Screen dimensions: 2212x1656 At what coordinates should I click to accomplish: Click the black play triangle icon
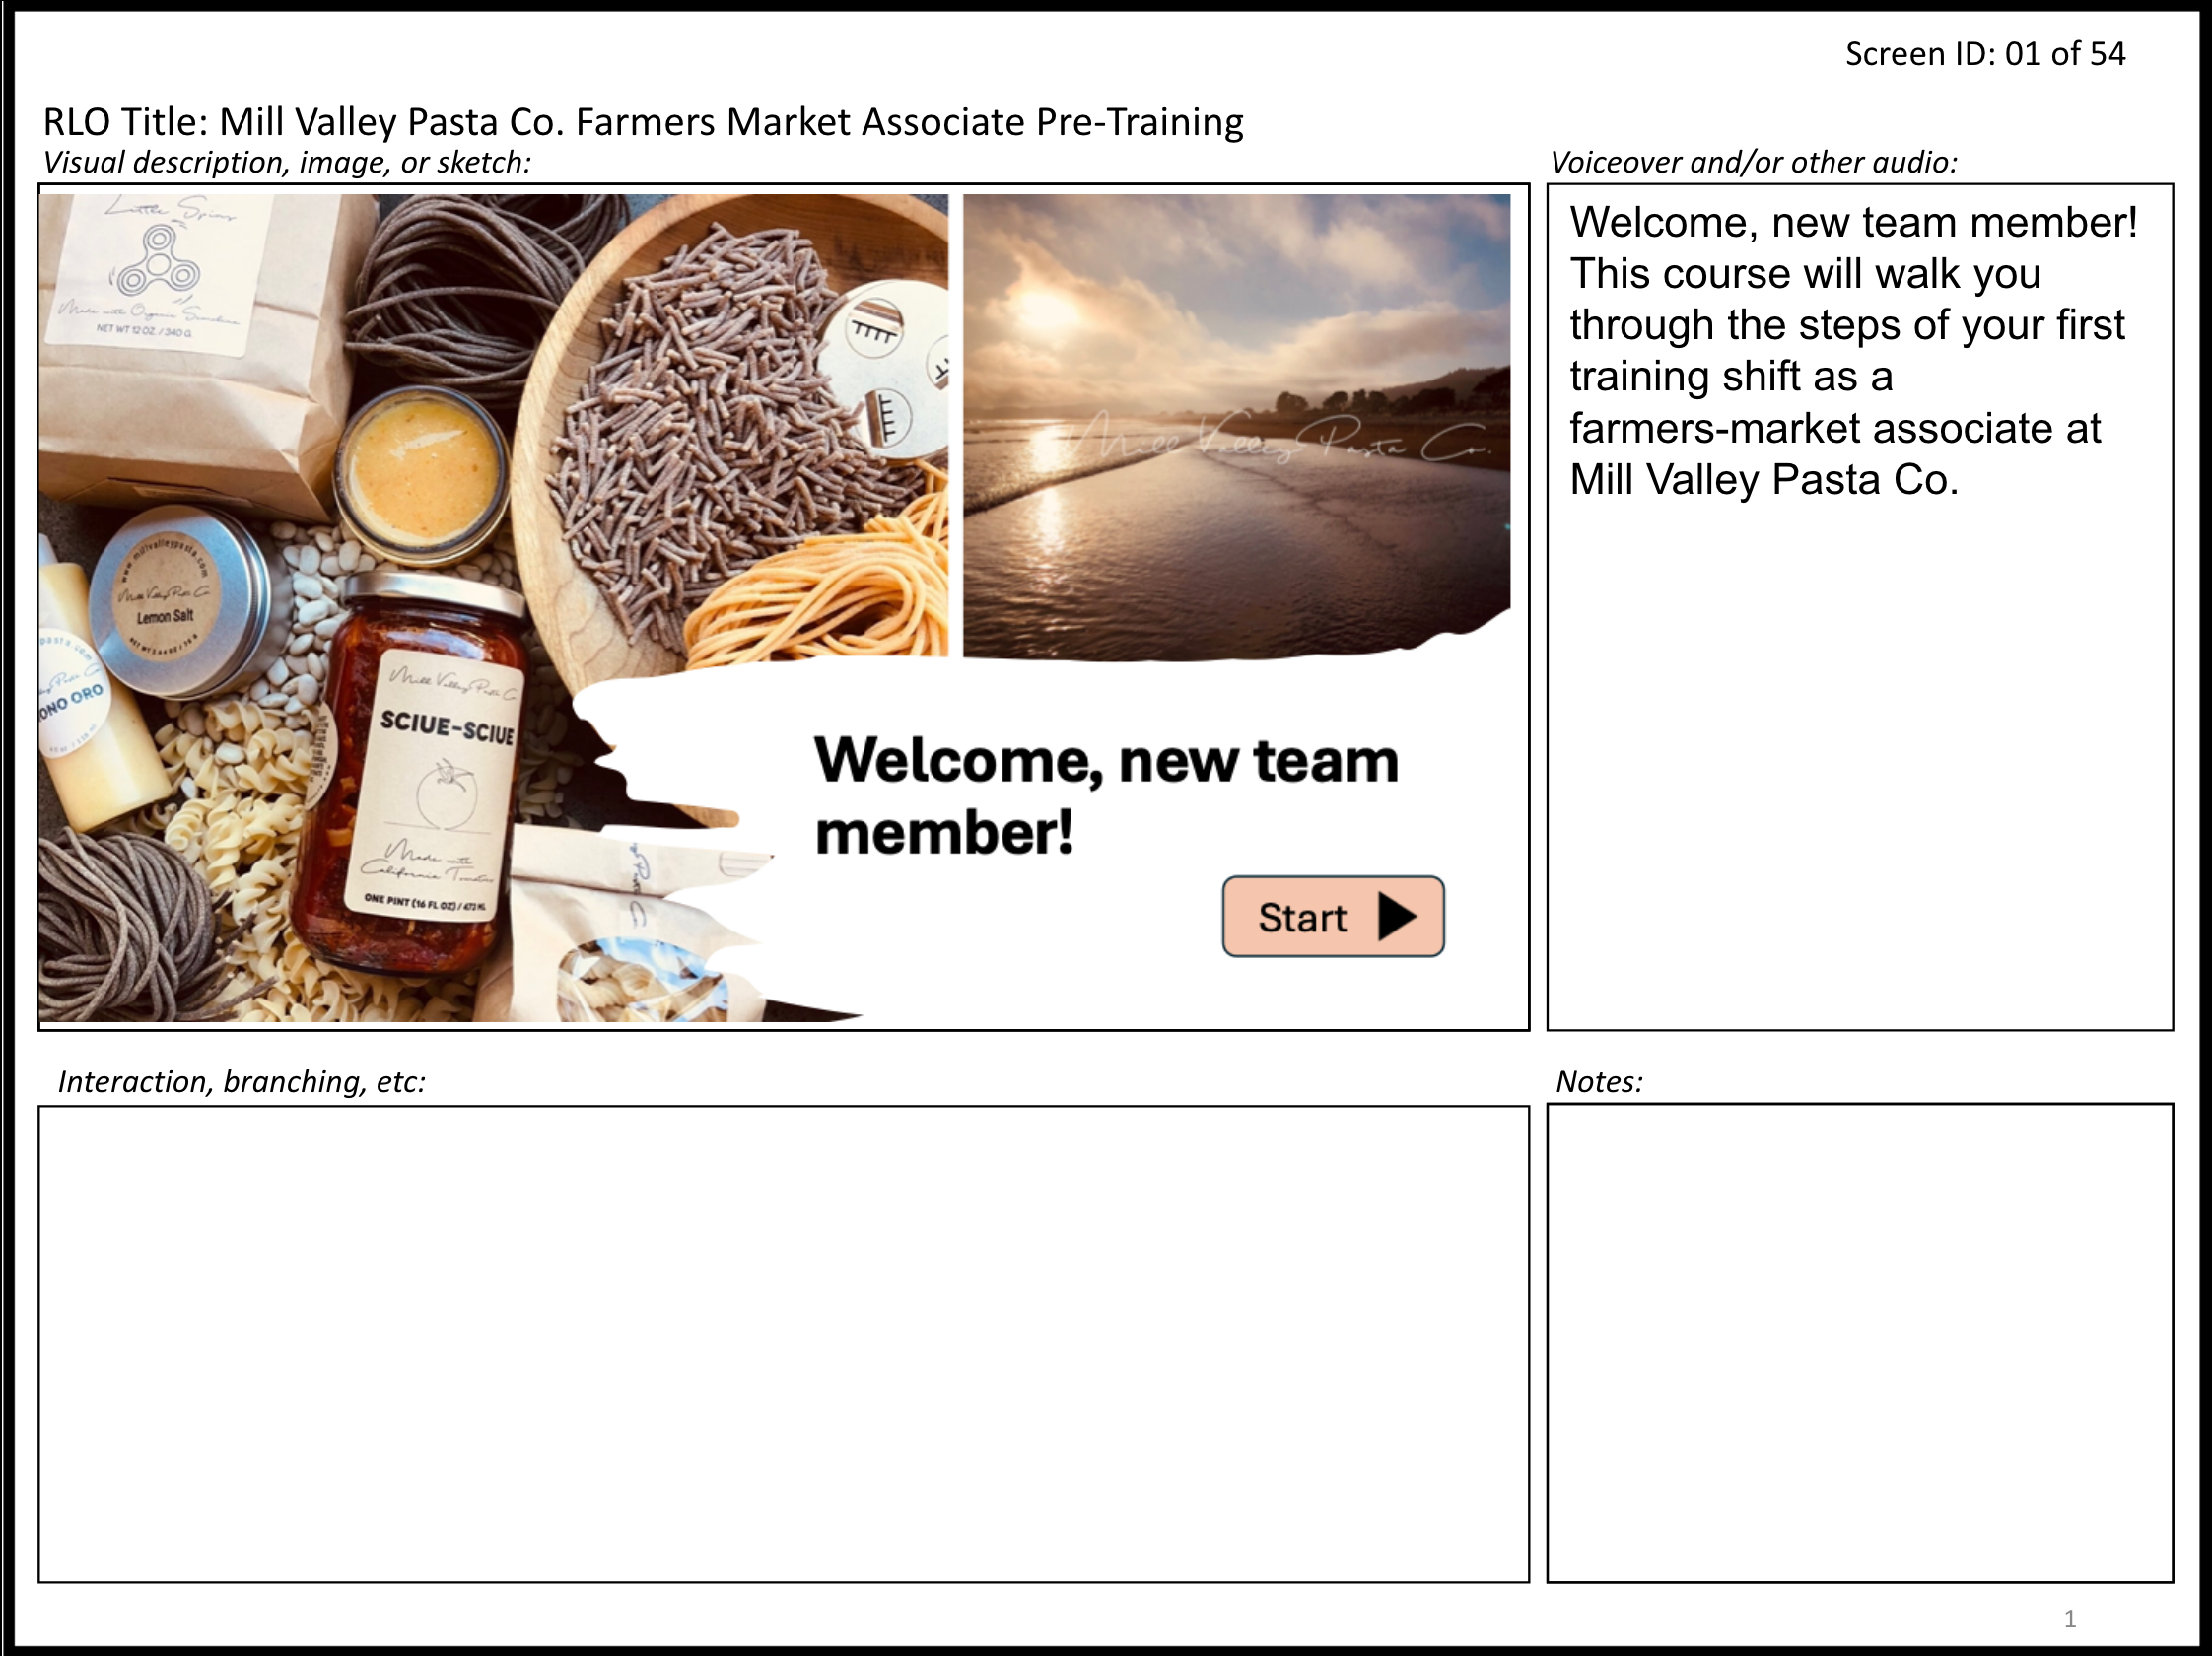pos(1396,916)
